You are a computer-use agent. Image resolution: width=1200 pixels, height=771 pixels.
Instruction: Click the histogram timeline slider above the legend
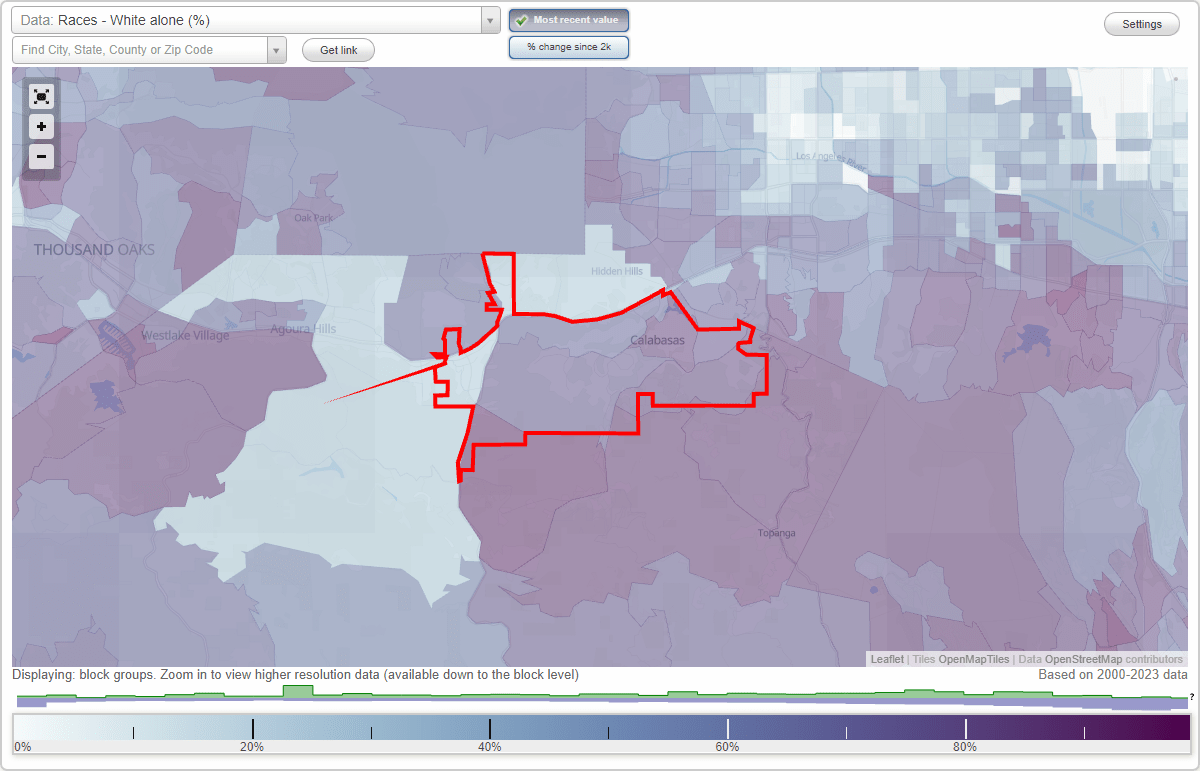tap(600, 694)
